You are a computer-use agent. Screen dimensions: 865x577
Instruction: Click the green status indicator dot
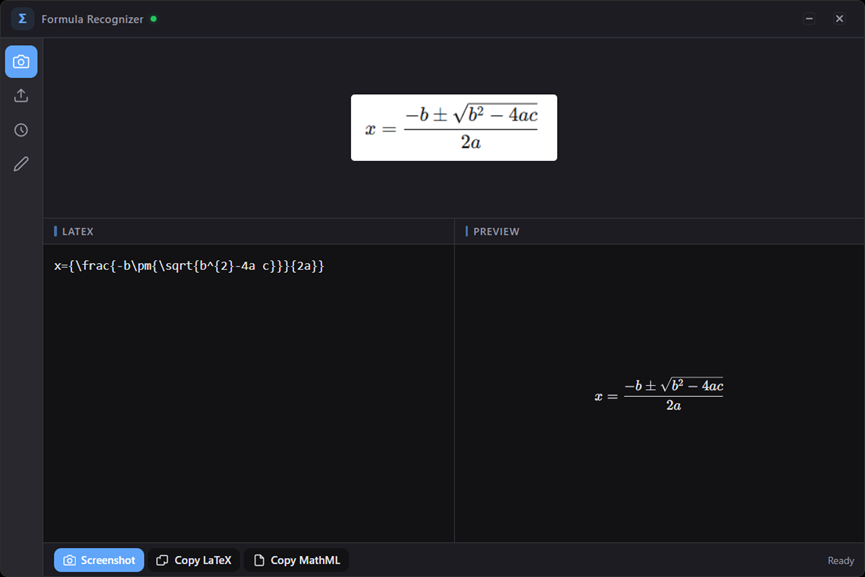153,19
